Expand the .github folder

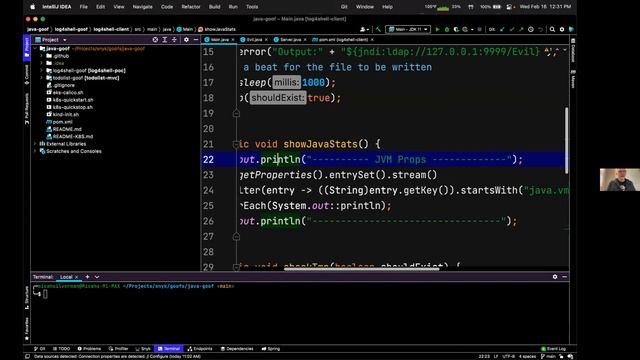(42, 56)
